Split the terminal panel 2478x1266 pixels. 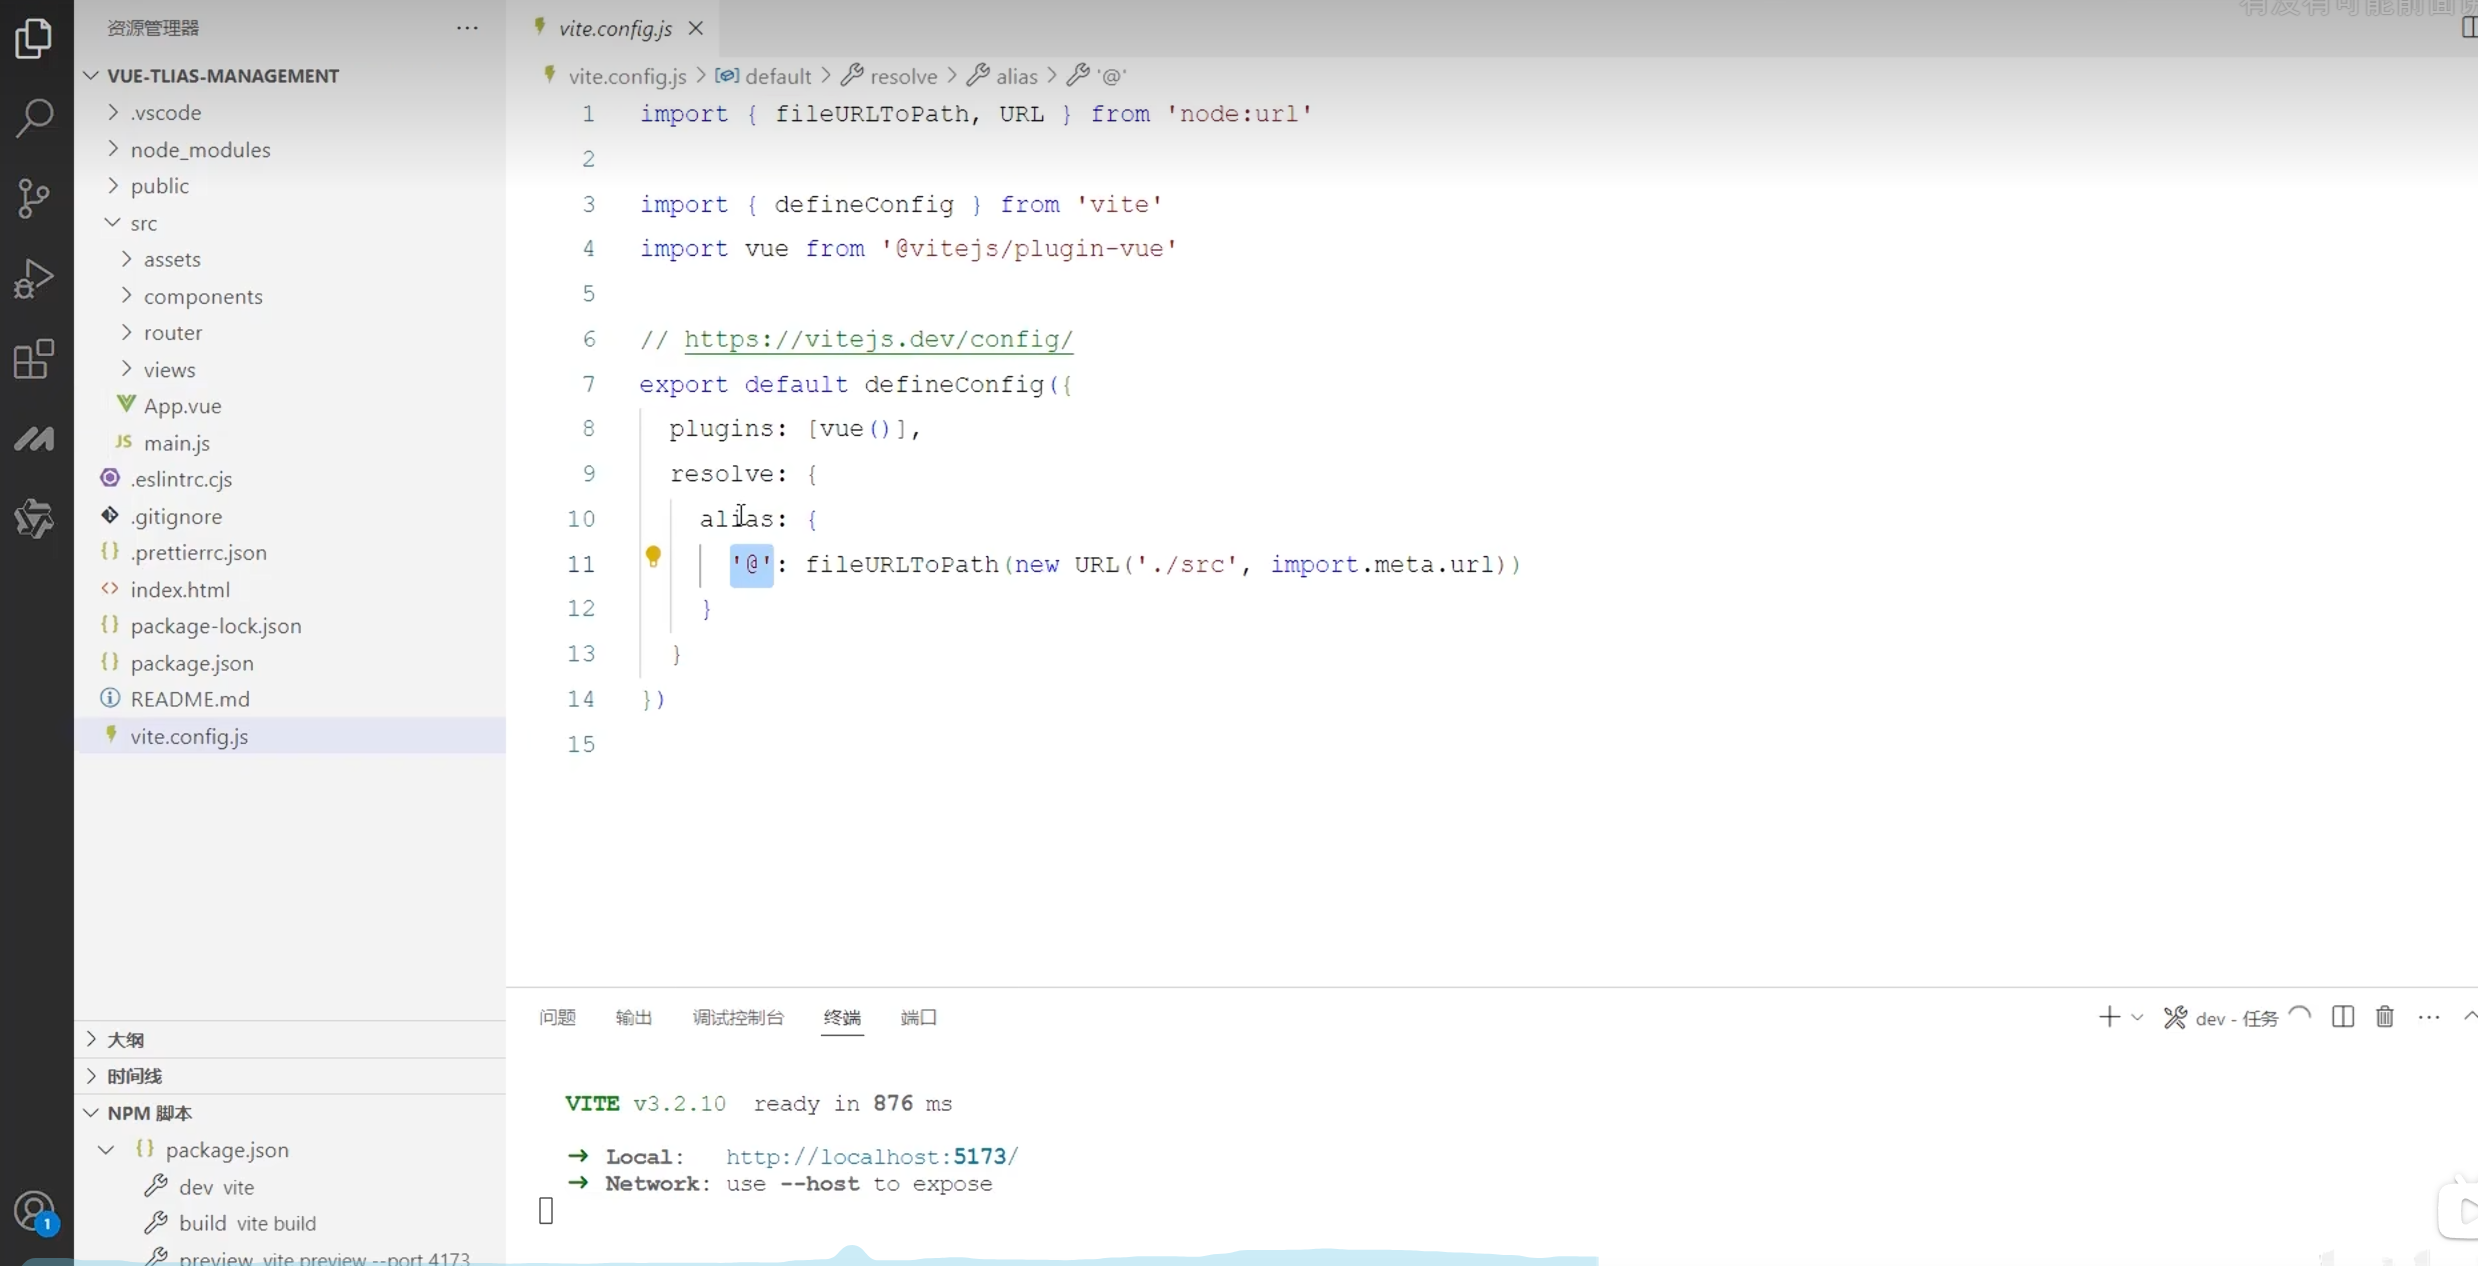click(x=2342, y=1017)
